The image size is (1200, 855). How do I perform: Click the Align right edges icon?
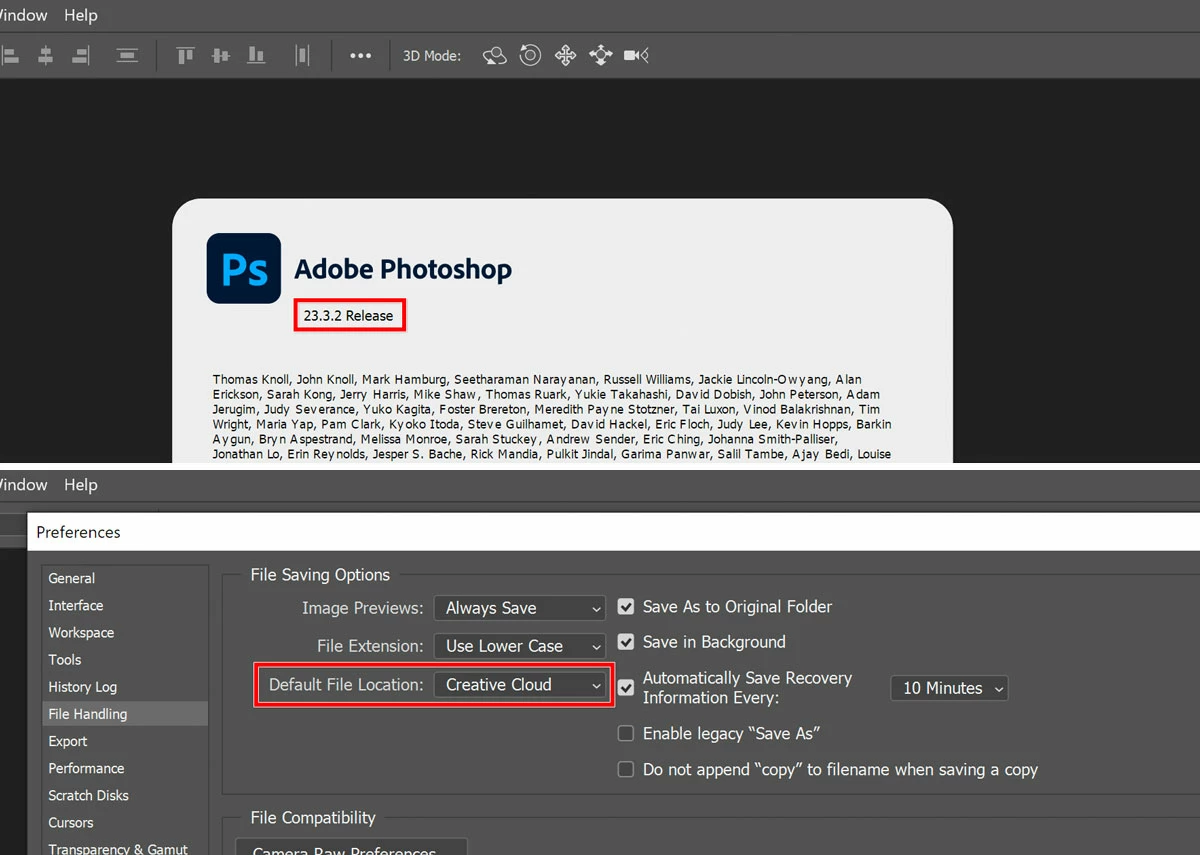pos(80,56)
